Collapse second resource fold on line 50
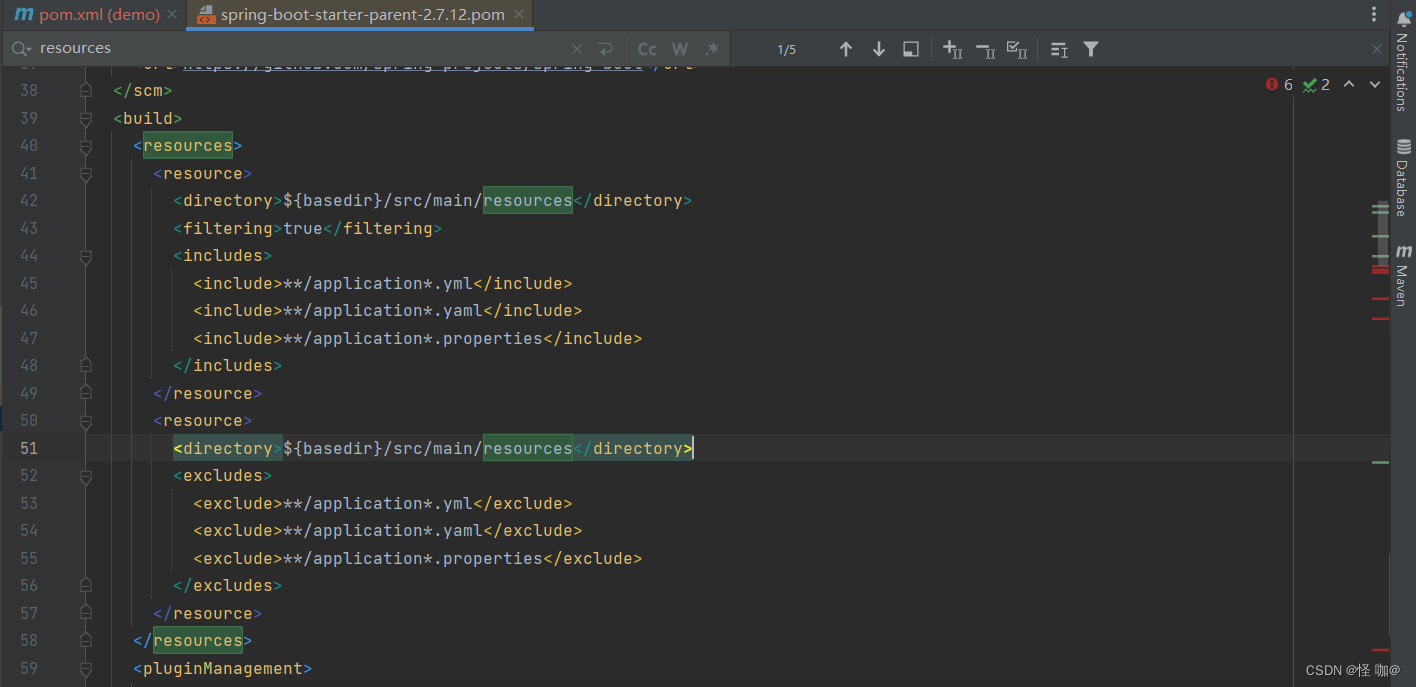Image resolution: width=1416 pixels, height=687 pixels. (86, 421)
